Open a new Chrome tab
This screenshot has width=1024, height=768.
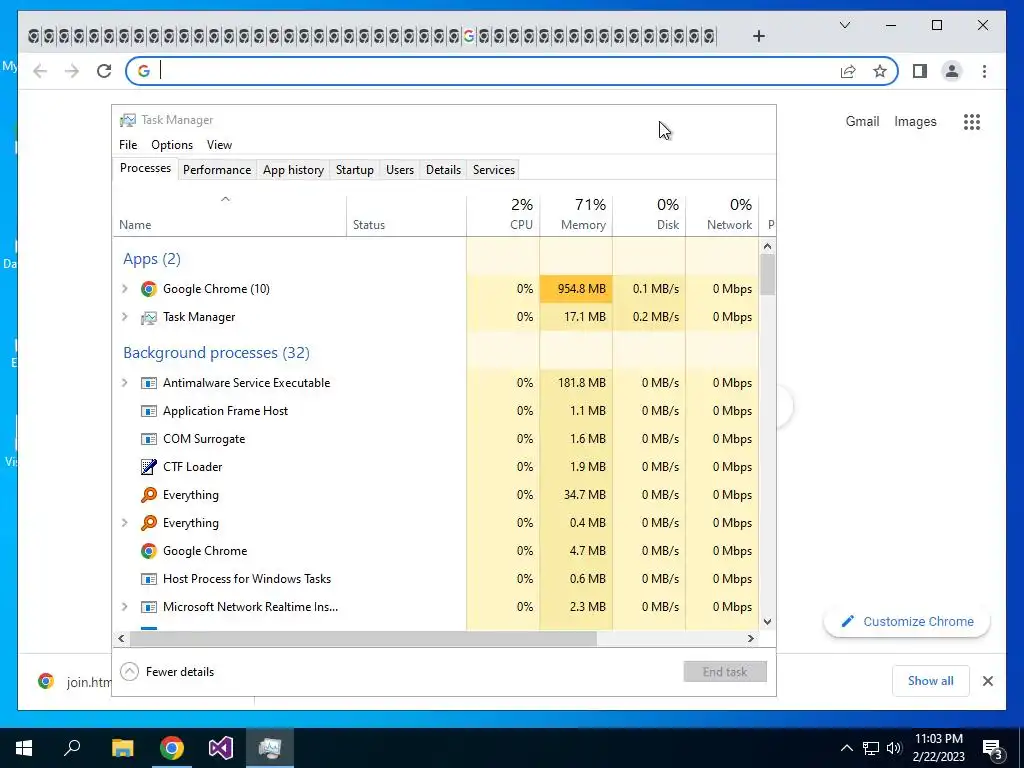click(758, 36)
